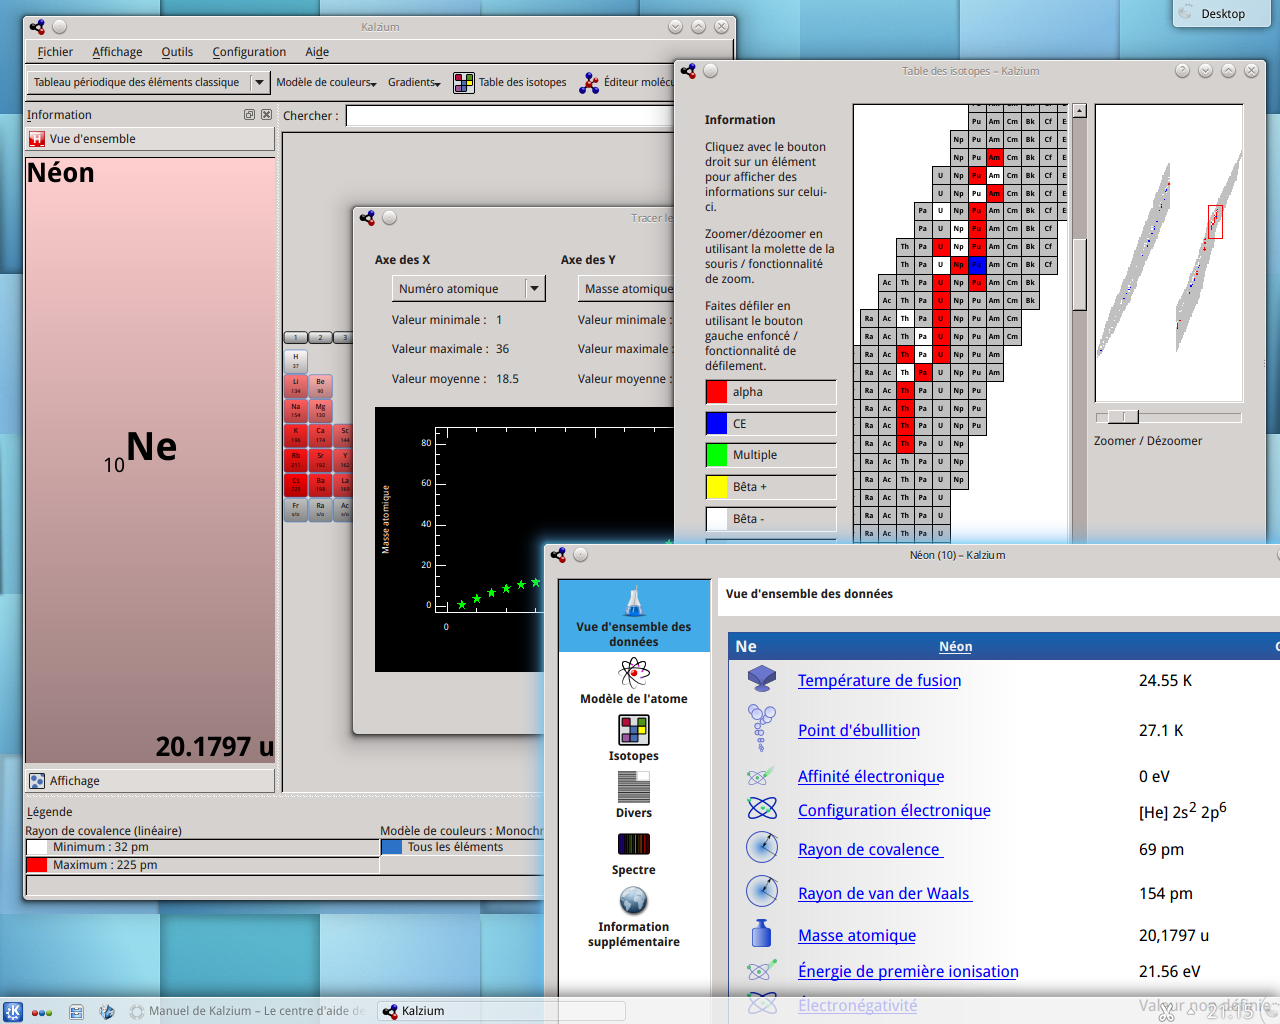The height and width of the screenshot is (1024, 1280).
Task: Click the activities dots icon in taskbar
Action: pos(42,1012)
